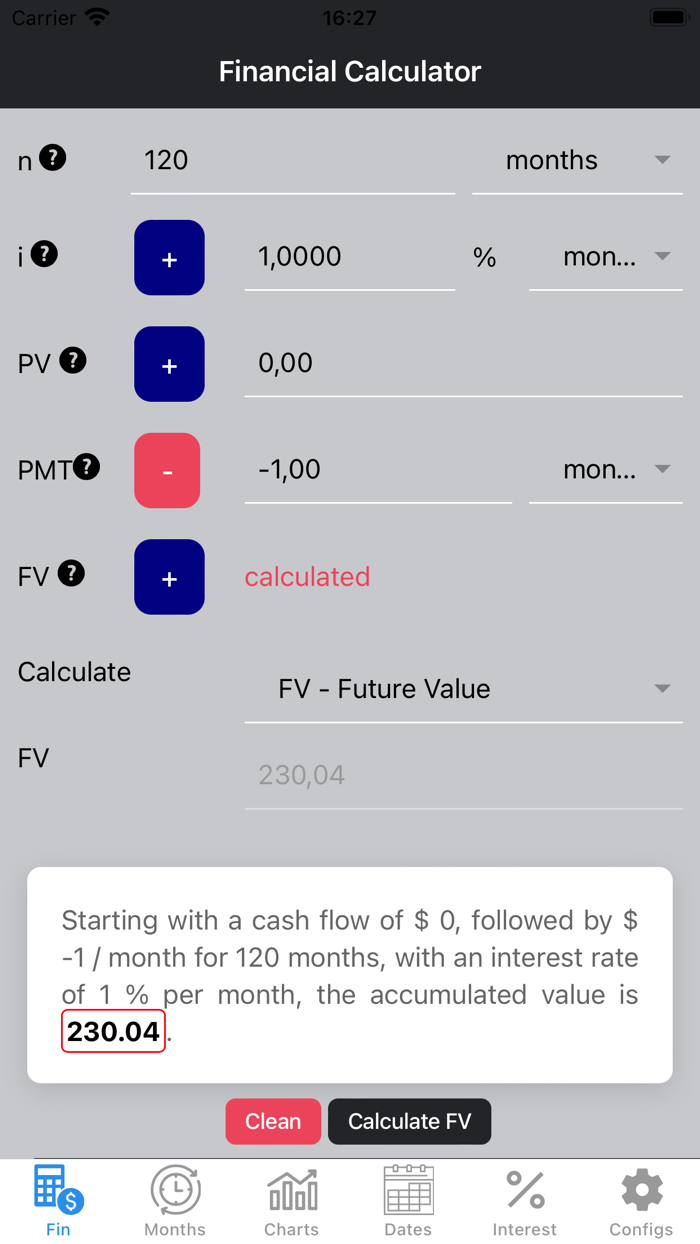Click the help icon next to n

coord(53,156)
